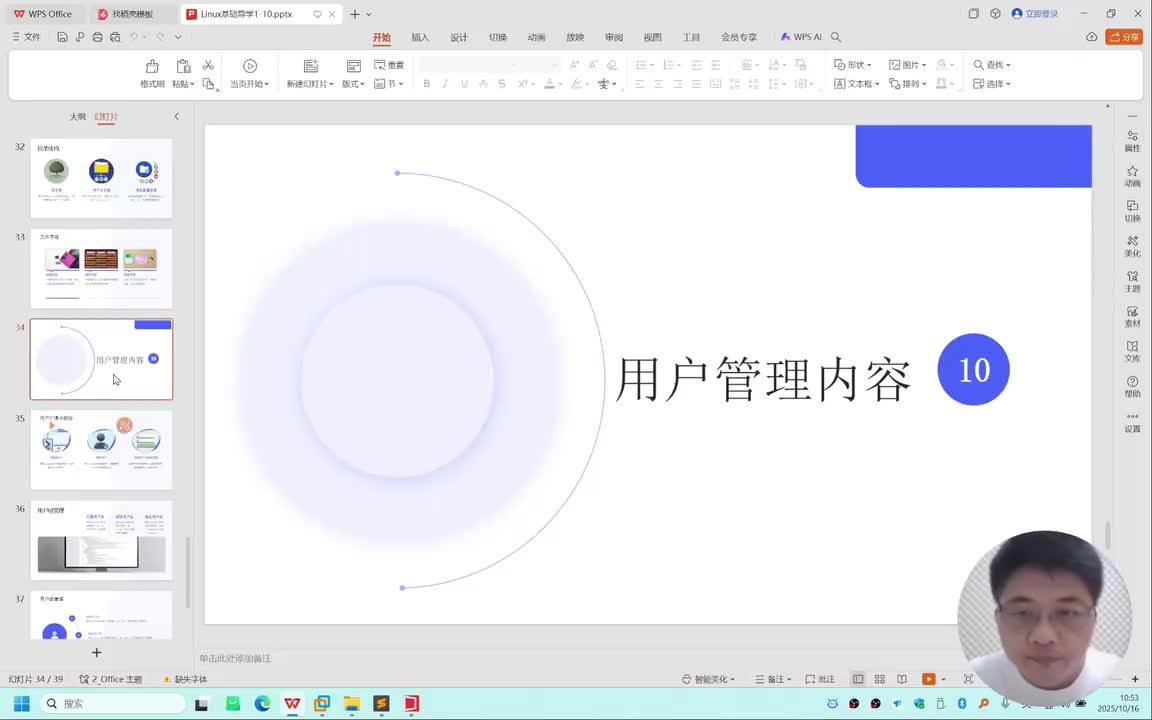
Task: Open the Text Box (文本框) dropdown
Action: [x=857, y=84]
